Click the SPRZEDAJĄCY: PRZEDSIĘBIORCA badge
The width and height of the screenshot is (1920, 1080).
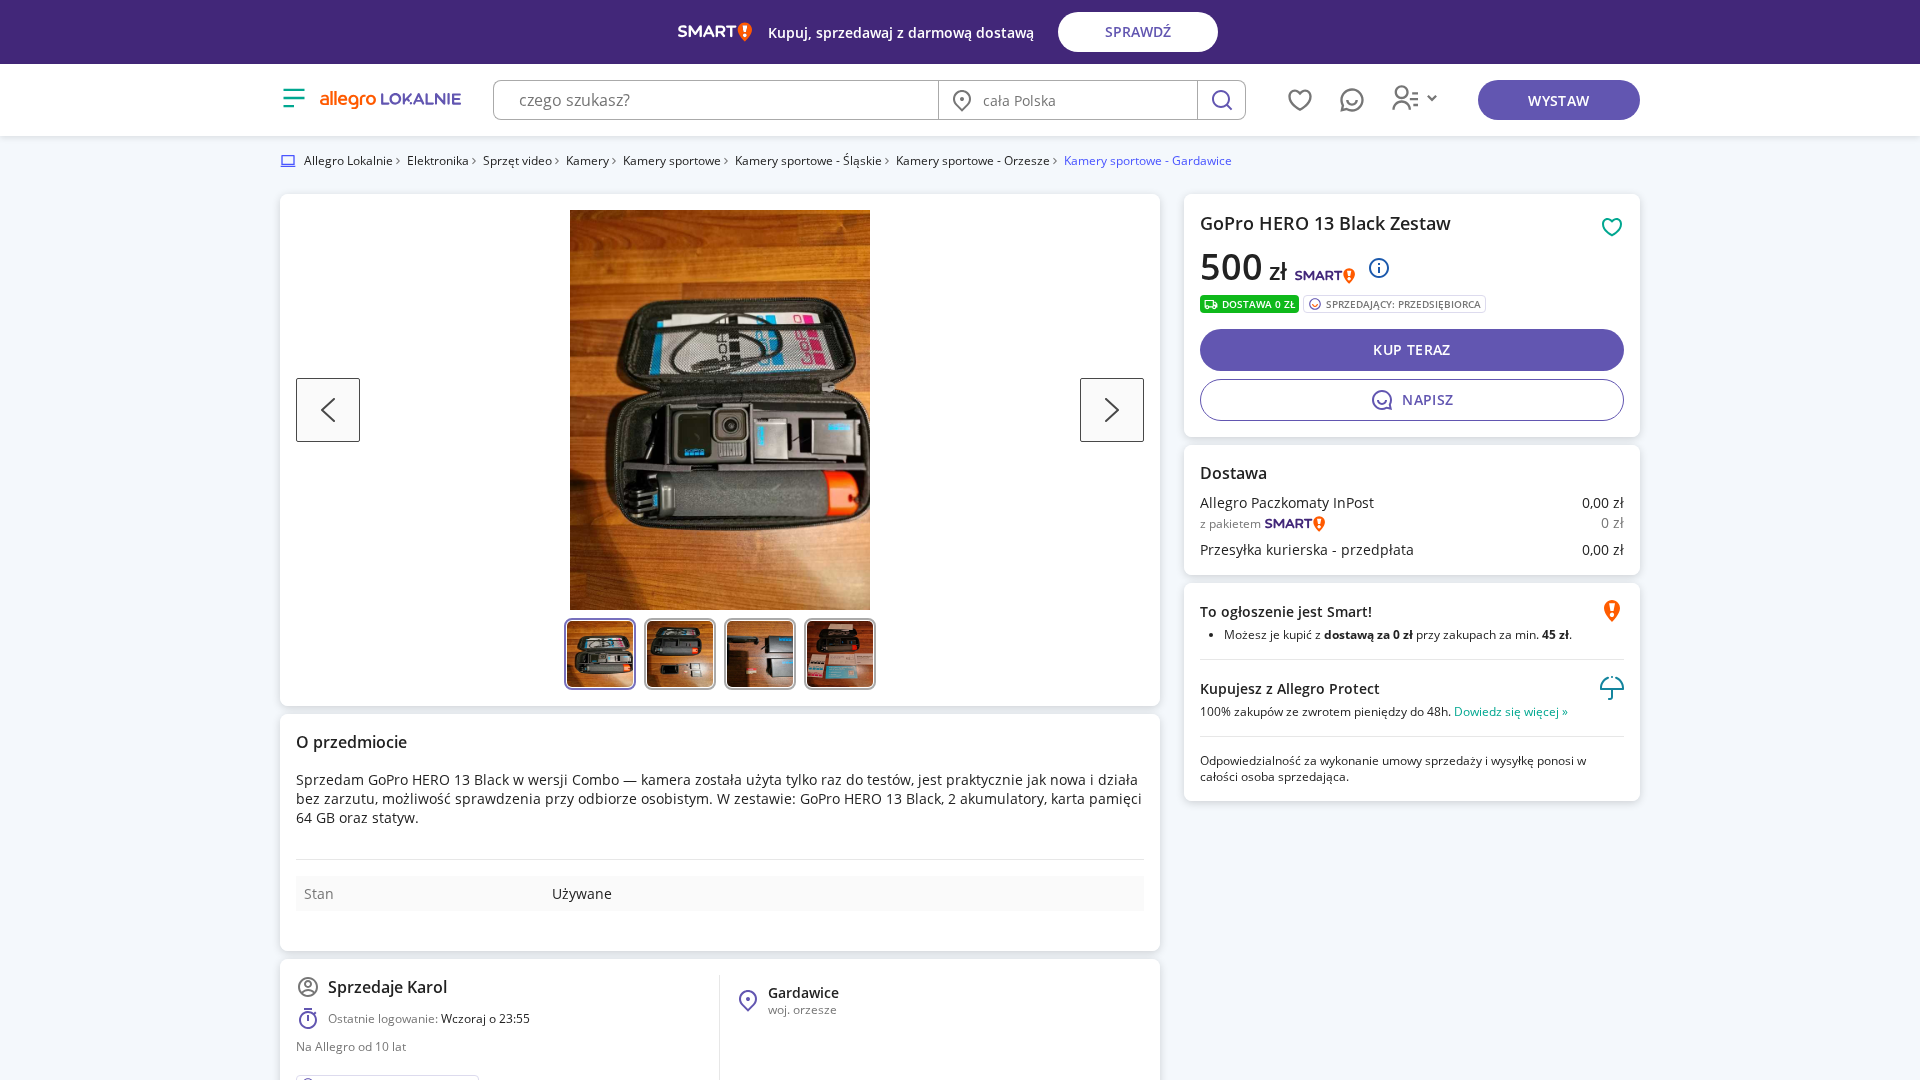coord(1394,304)
